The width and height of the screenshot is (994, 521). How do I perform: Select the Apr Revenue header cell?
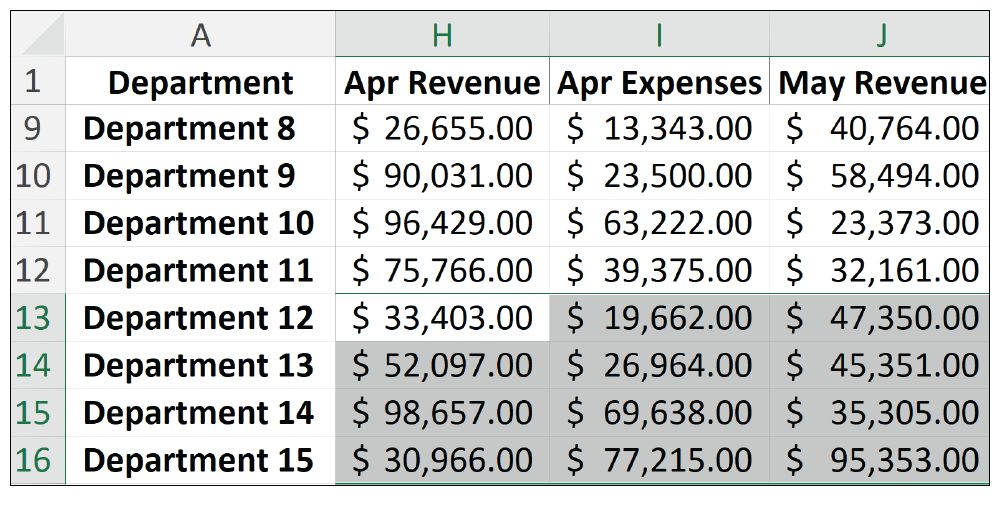442,82
